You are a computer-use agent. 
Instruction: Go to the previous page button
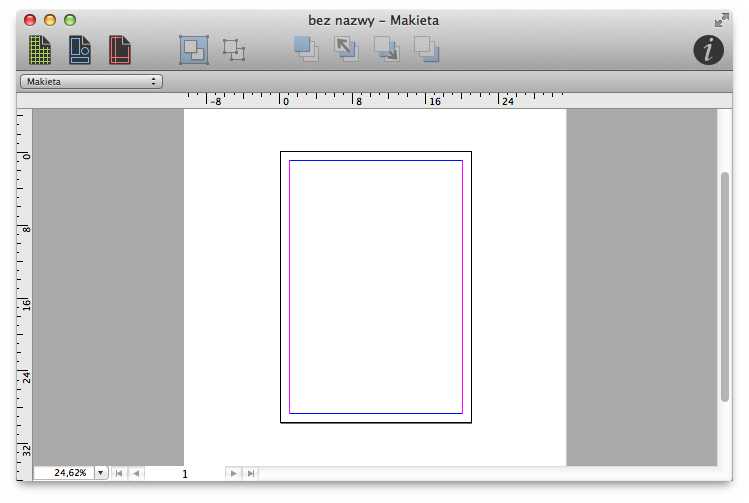pyautogui.click(x=136, y=473)
